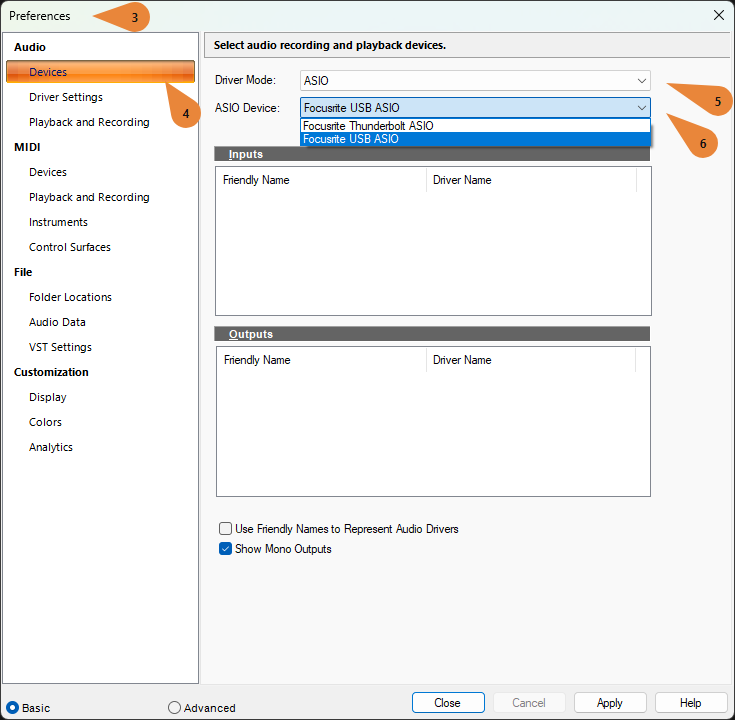Click the Inputs section header bar

[432, 154]
